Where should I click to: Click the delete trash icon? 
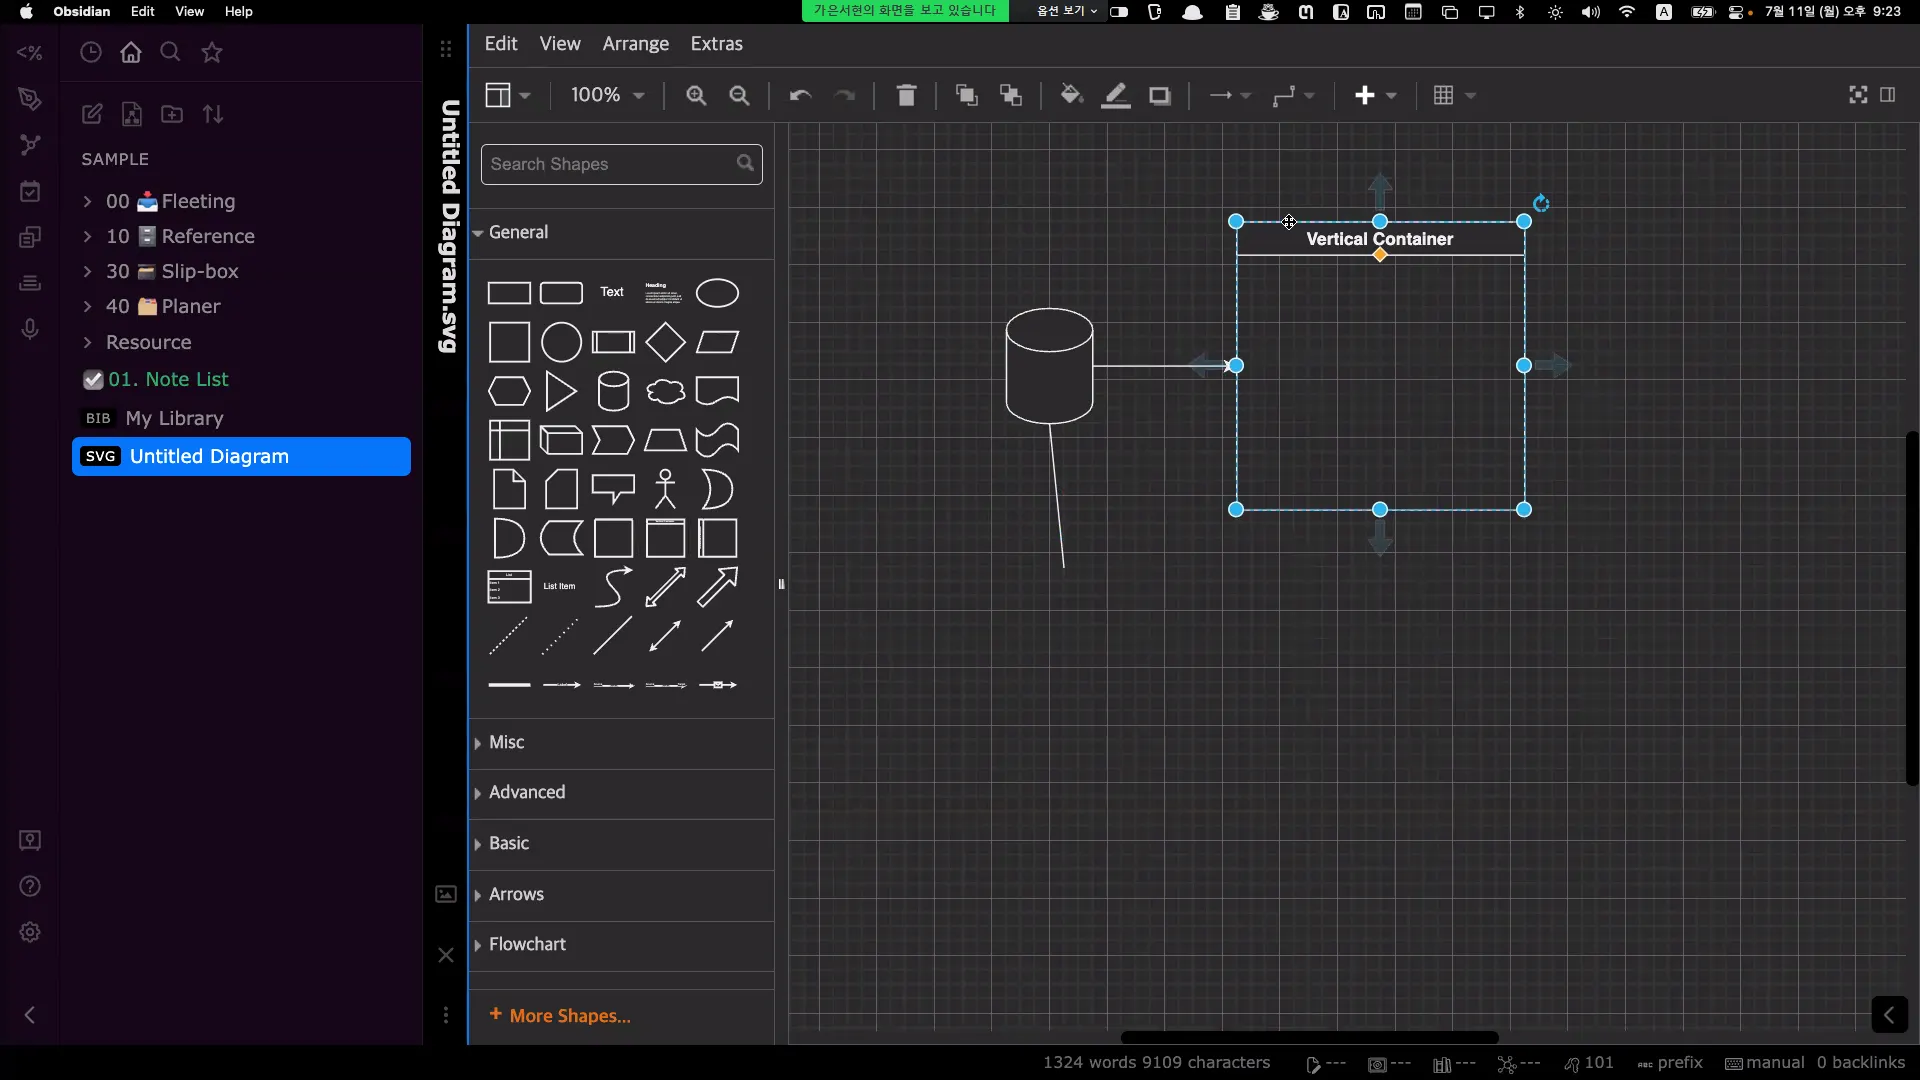pyautogui.click(x=906, y=95)
